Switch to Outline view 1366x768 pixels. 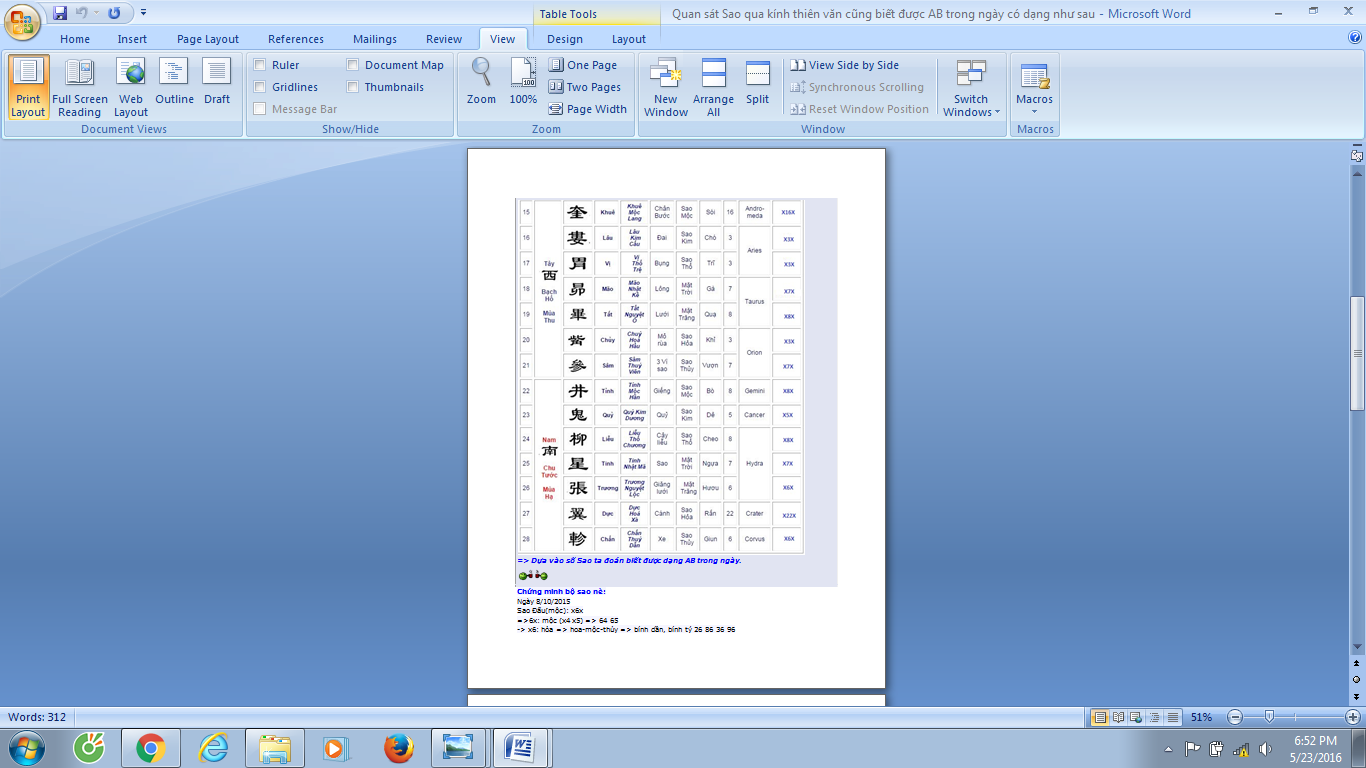(x=174, y=87)
